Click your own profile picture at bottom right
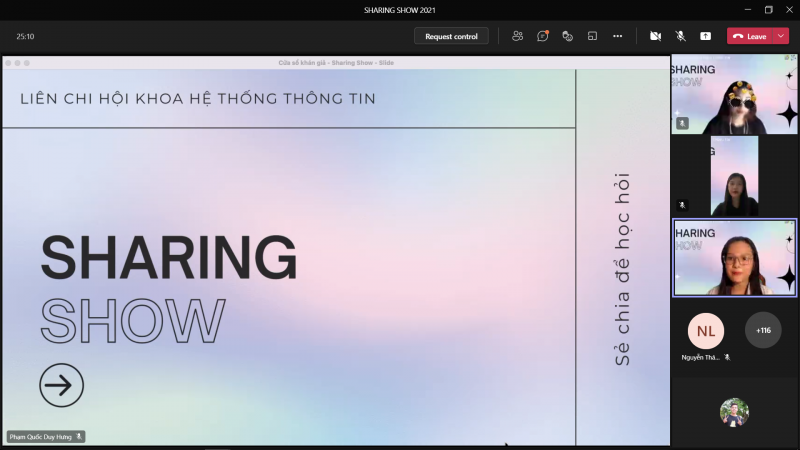 [x=734, y=412]
